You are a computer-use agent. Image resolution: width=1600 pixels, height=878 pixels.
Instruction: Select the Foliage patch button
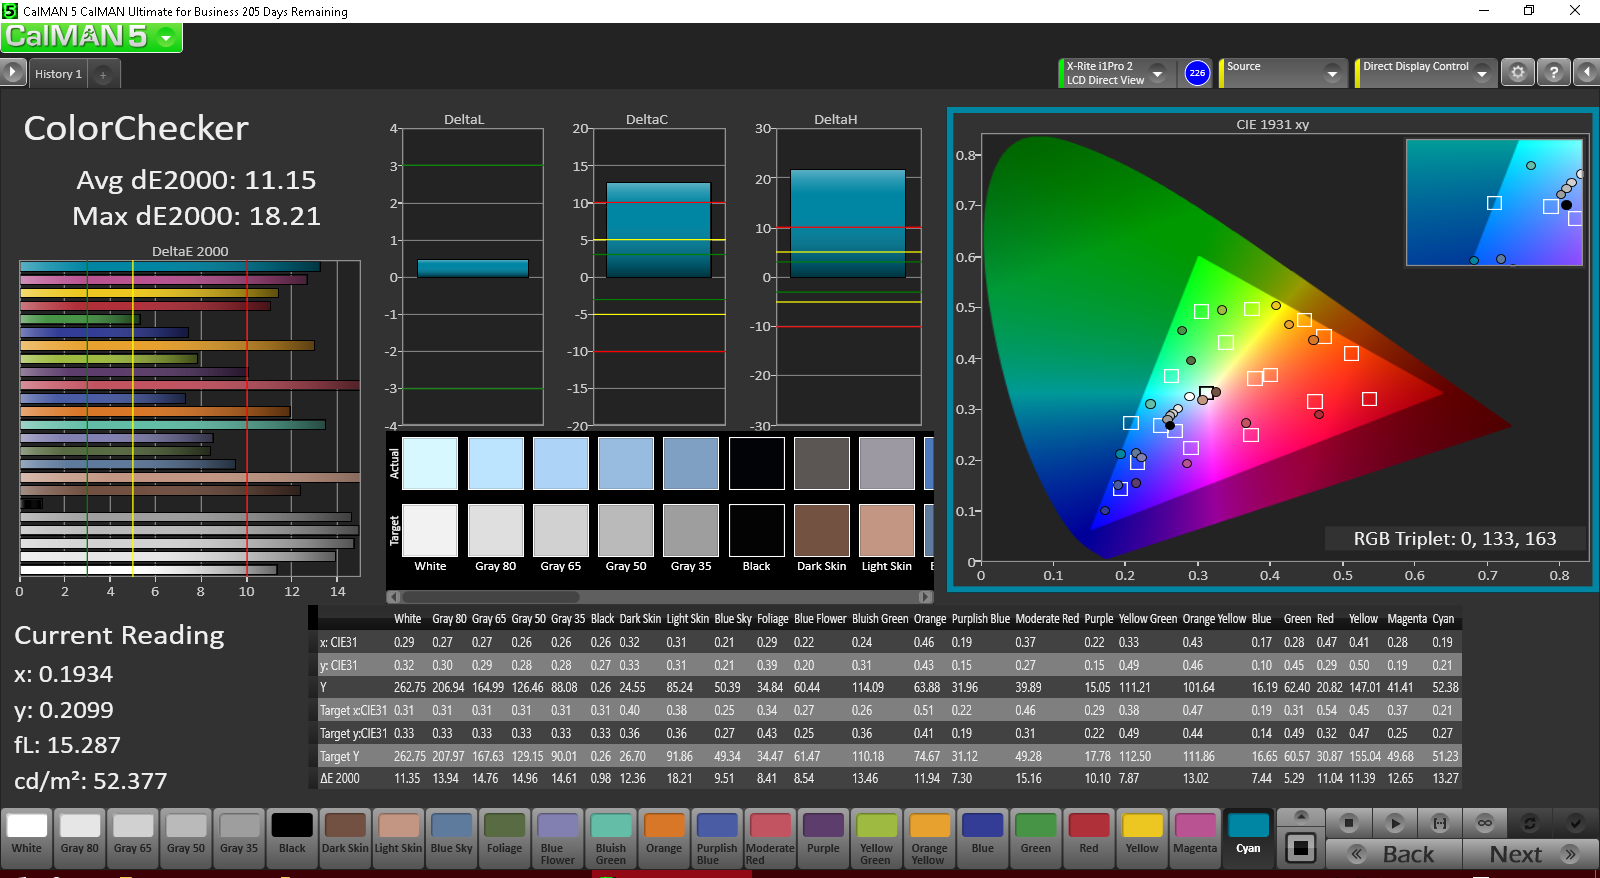504,838
